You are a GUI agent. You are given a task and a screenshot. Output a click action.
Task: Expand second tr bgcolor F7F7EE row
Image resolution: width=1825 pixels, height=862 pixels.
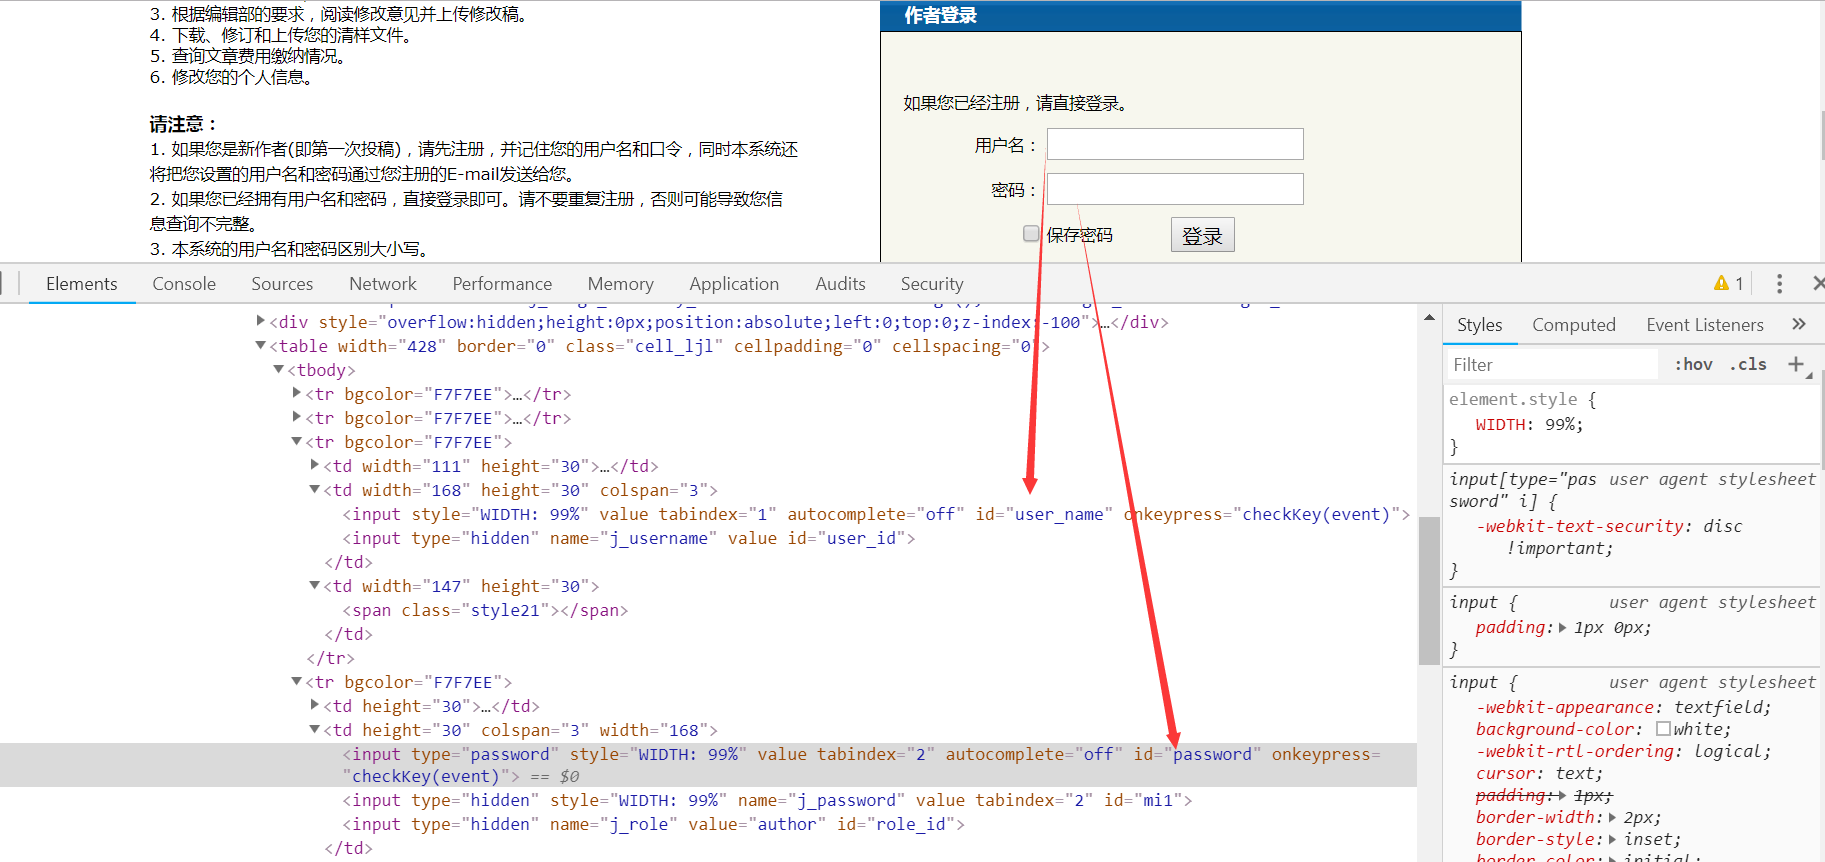point(297,417)
